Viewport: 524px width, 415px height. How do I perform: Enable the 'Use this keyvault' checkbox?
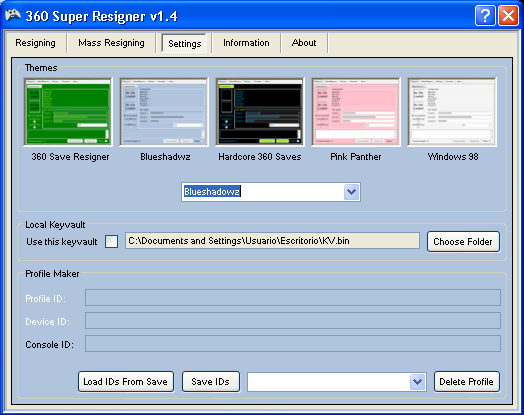[x=111, y=241]
